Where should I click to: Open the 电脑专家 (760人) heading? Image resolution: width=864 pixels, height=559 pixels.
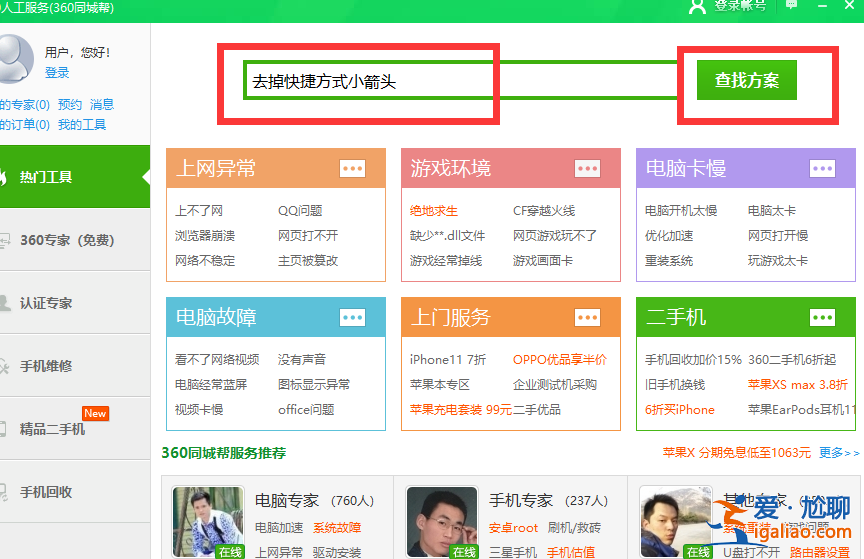click(x=314, y=501)
